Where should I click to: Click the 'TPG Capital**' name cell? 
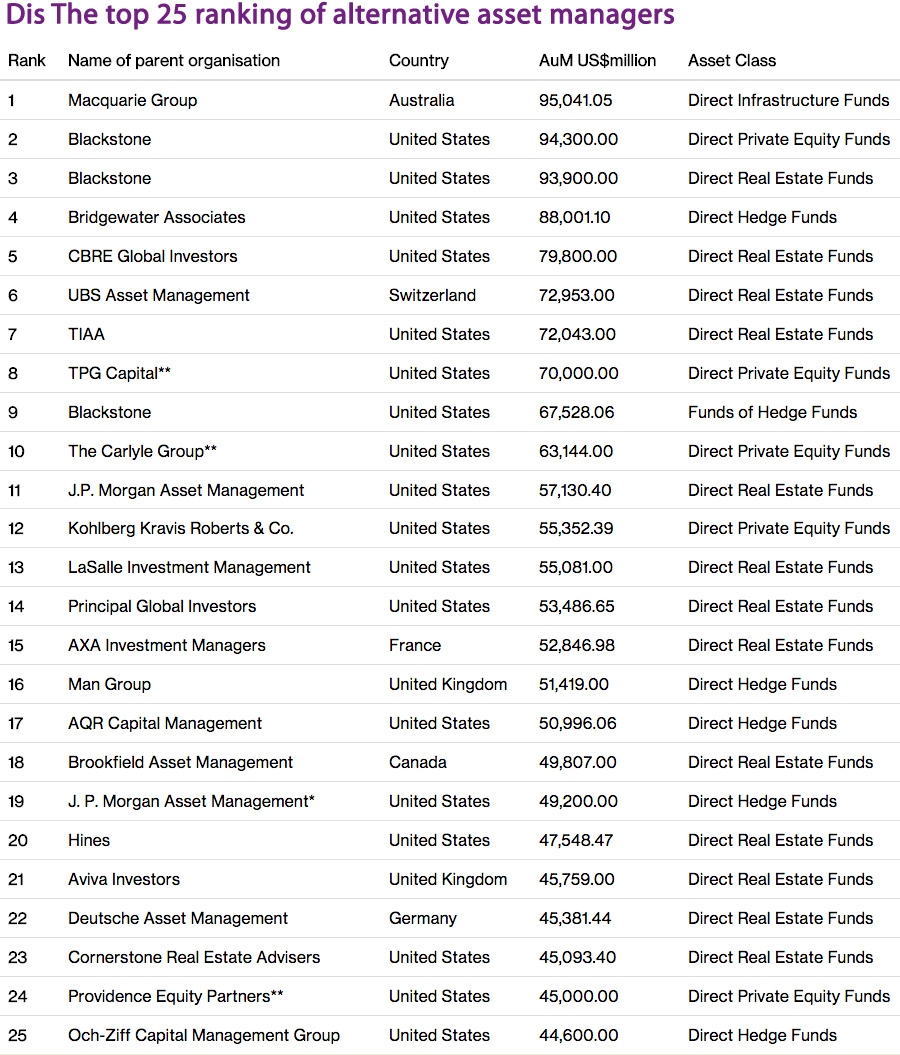pyautogui.click(x=119, y=373)
